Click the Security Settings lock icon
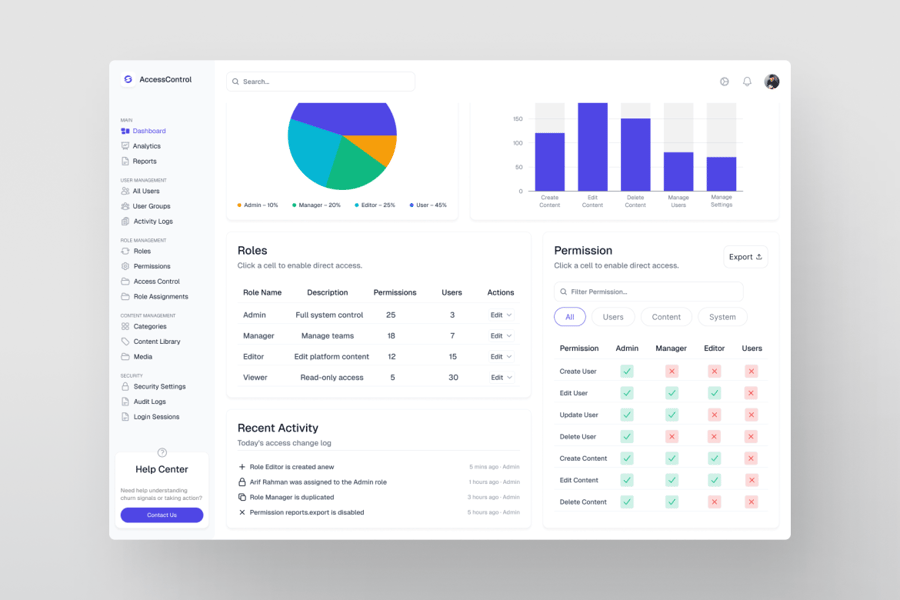Screen dimensions: 900x600 [x=125, y=387]
